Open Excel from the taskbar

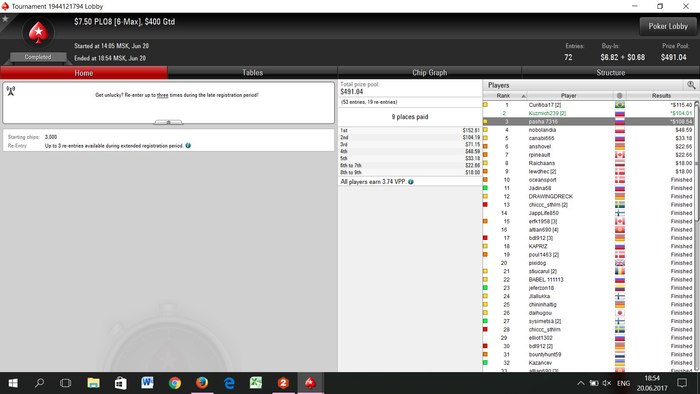256,383
